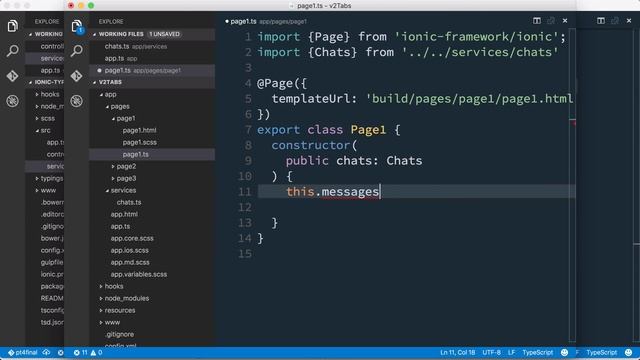Viewport: 640px width, 360px height.
Task: Open the errors count showing 11
Action: [x=80, y=352]
